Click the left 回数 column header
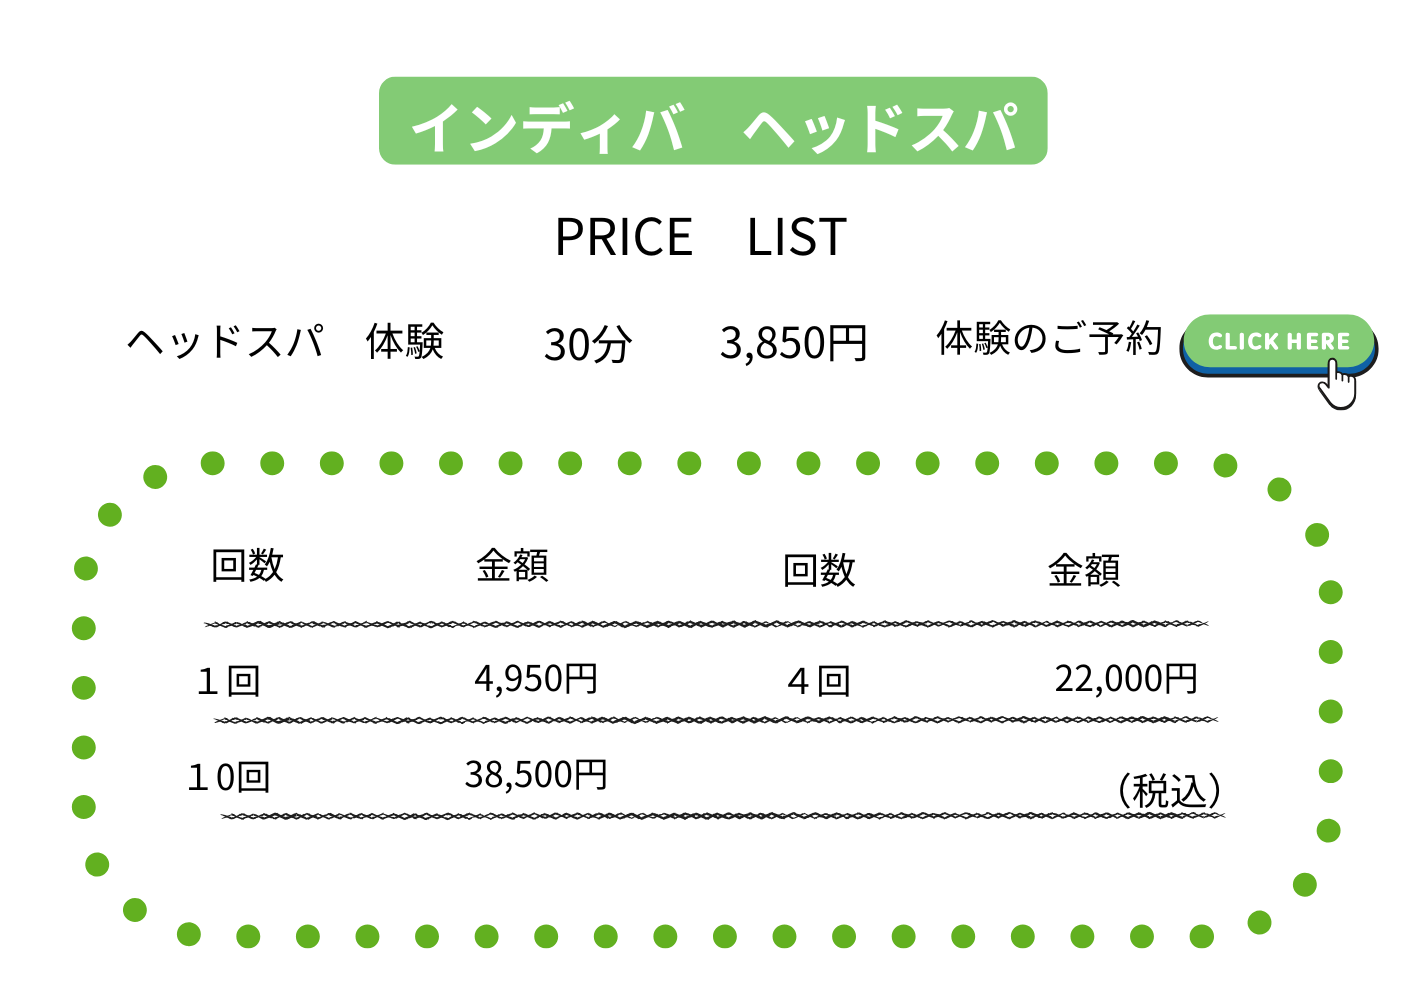 point(247,566)
